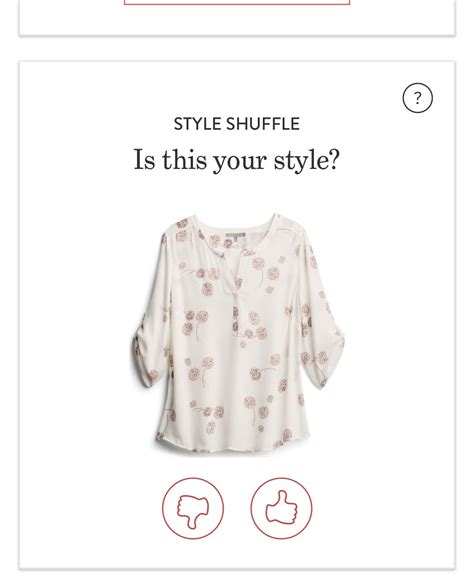Click the red-outlined button at the top edge

(237, 2)
